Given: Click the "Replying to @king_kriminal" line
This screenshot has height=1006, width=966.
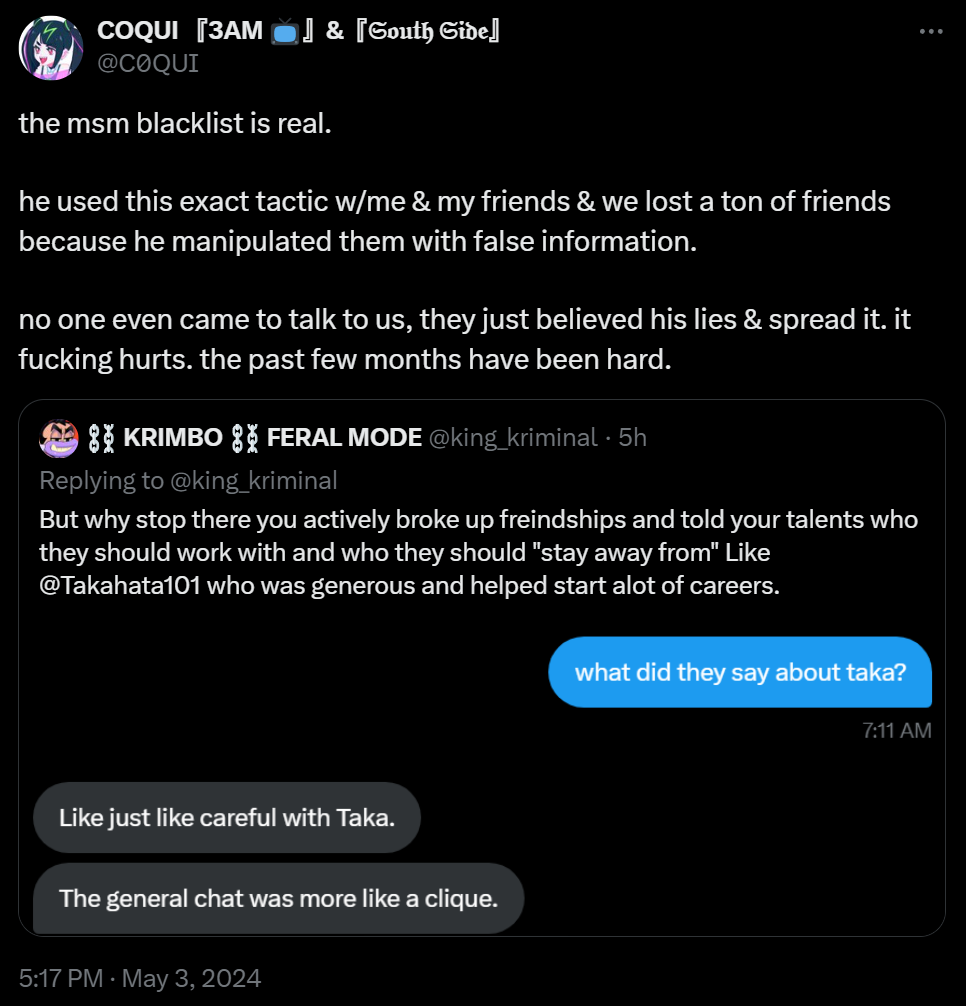Looking at the screenshot, I should [188, 480].
